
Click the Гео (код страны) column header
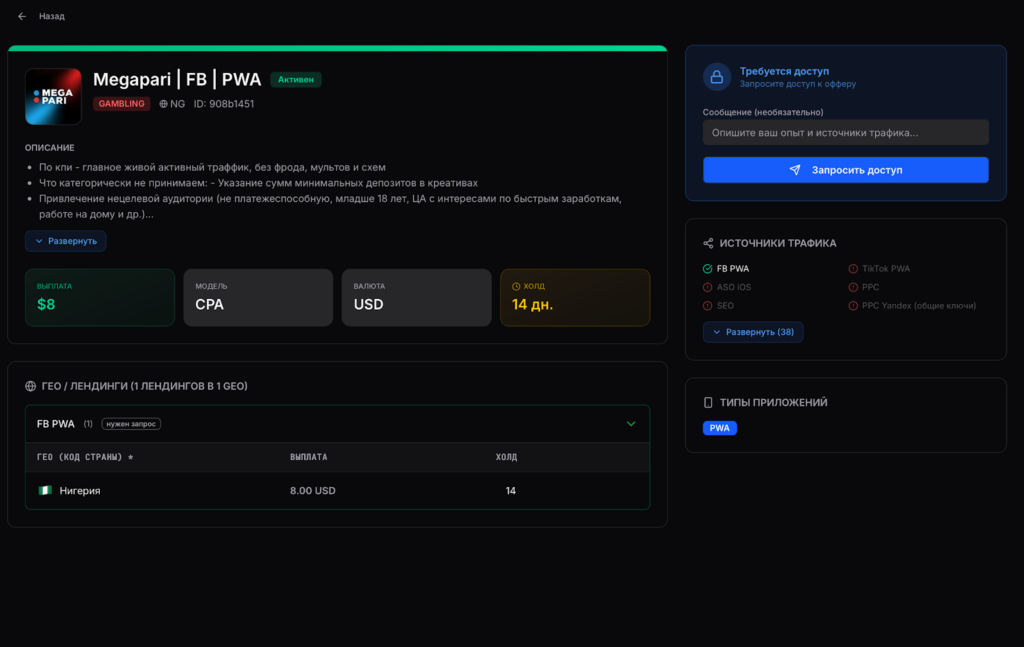[x=85, y=457]
